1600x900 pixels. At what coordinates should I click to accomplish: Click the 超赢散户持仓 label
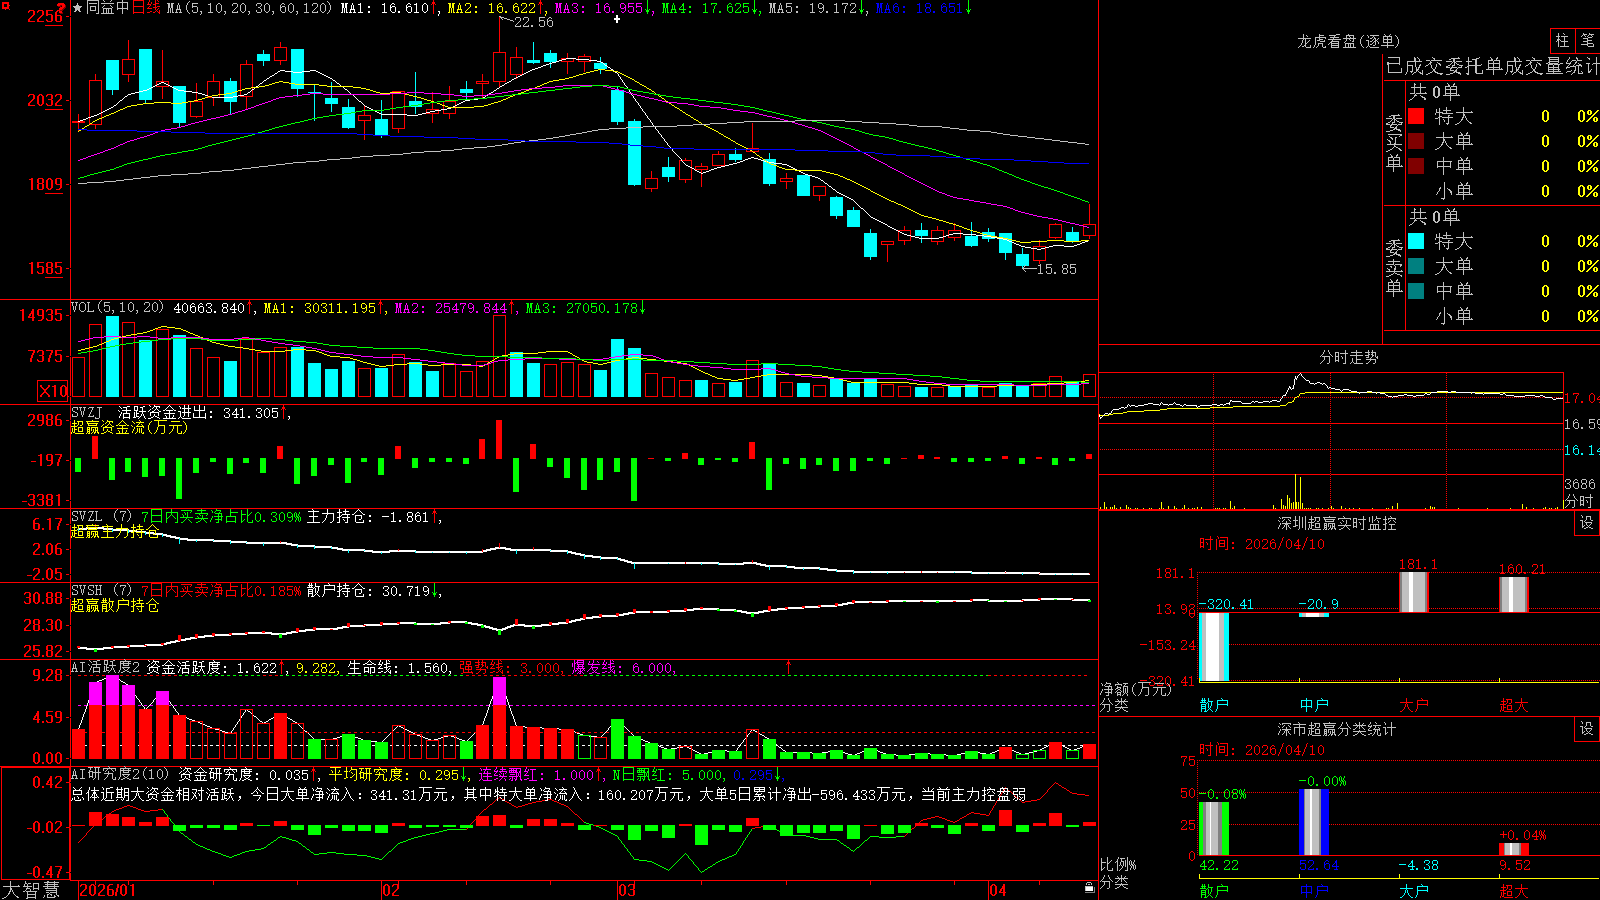[115, 605]
